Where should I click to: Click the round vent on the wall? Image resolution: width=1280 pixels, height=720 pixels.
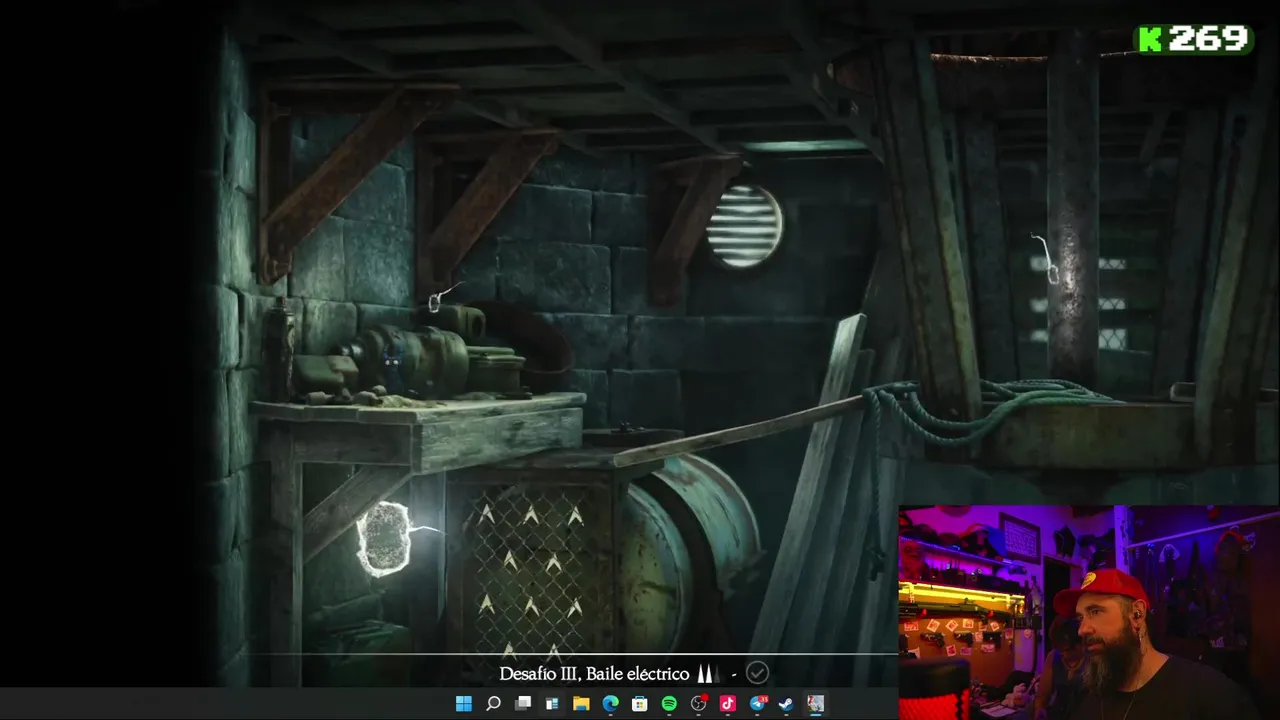click(745, 226)
